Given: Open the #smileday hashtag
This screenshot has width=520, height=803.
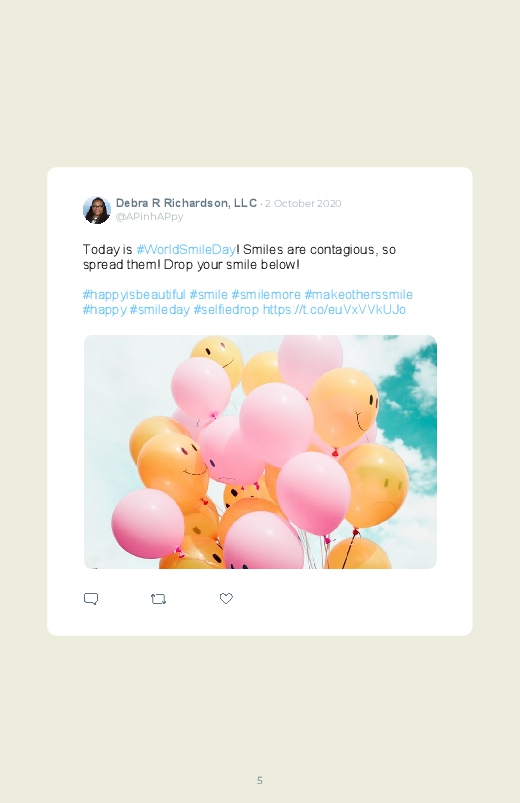Looking at the screenshot, I should coord(160,310).
